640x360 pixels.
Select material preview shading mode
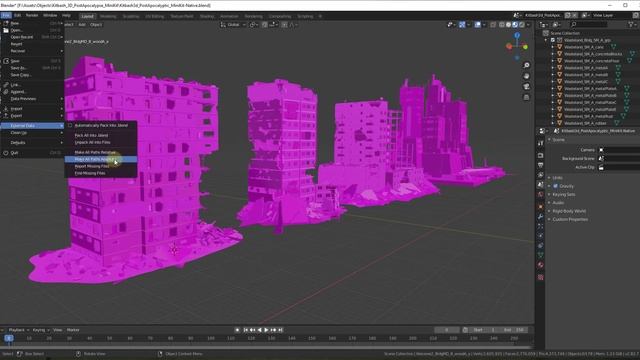[515, 25]
